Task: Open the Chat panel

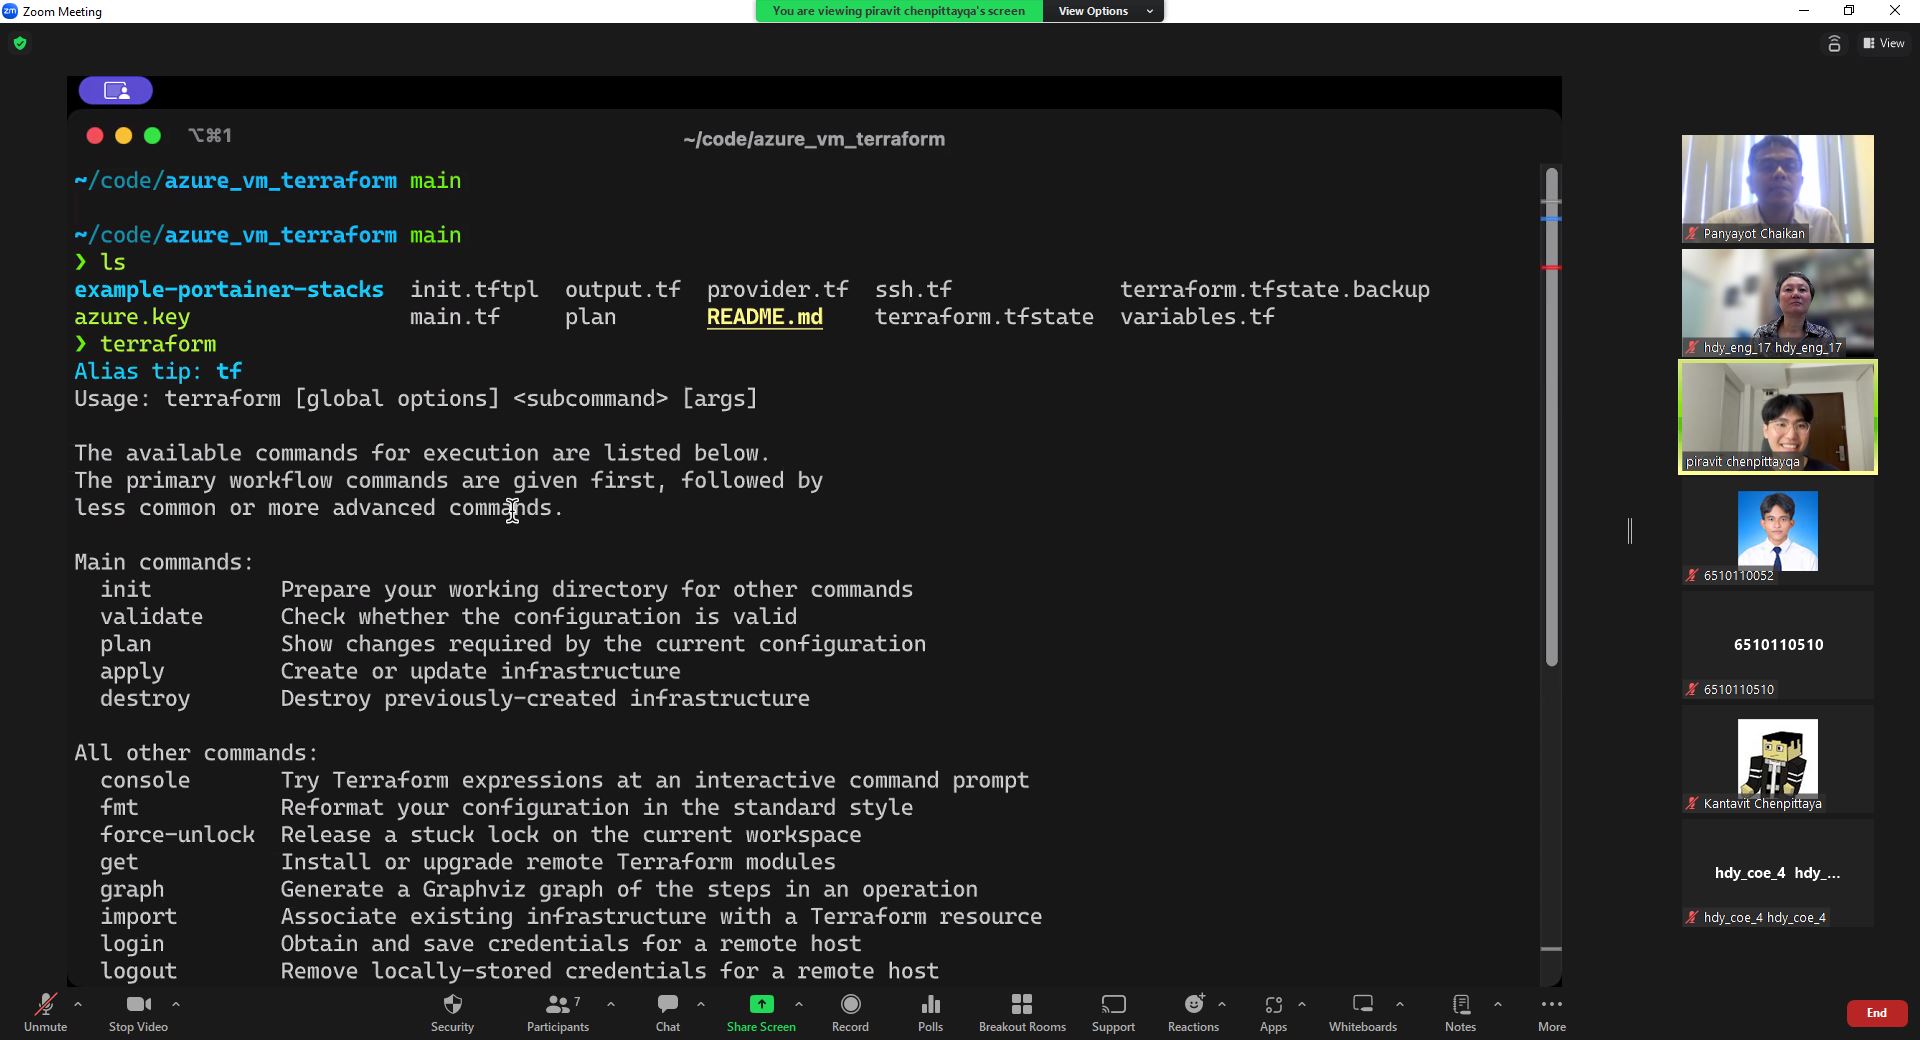Action: pyautogui.click(x=668, y=1004)
